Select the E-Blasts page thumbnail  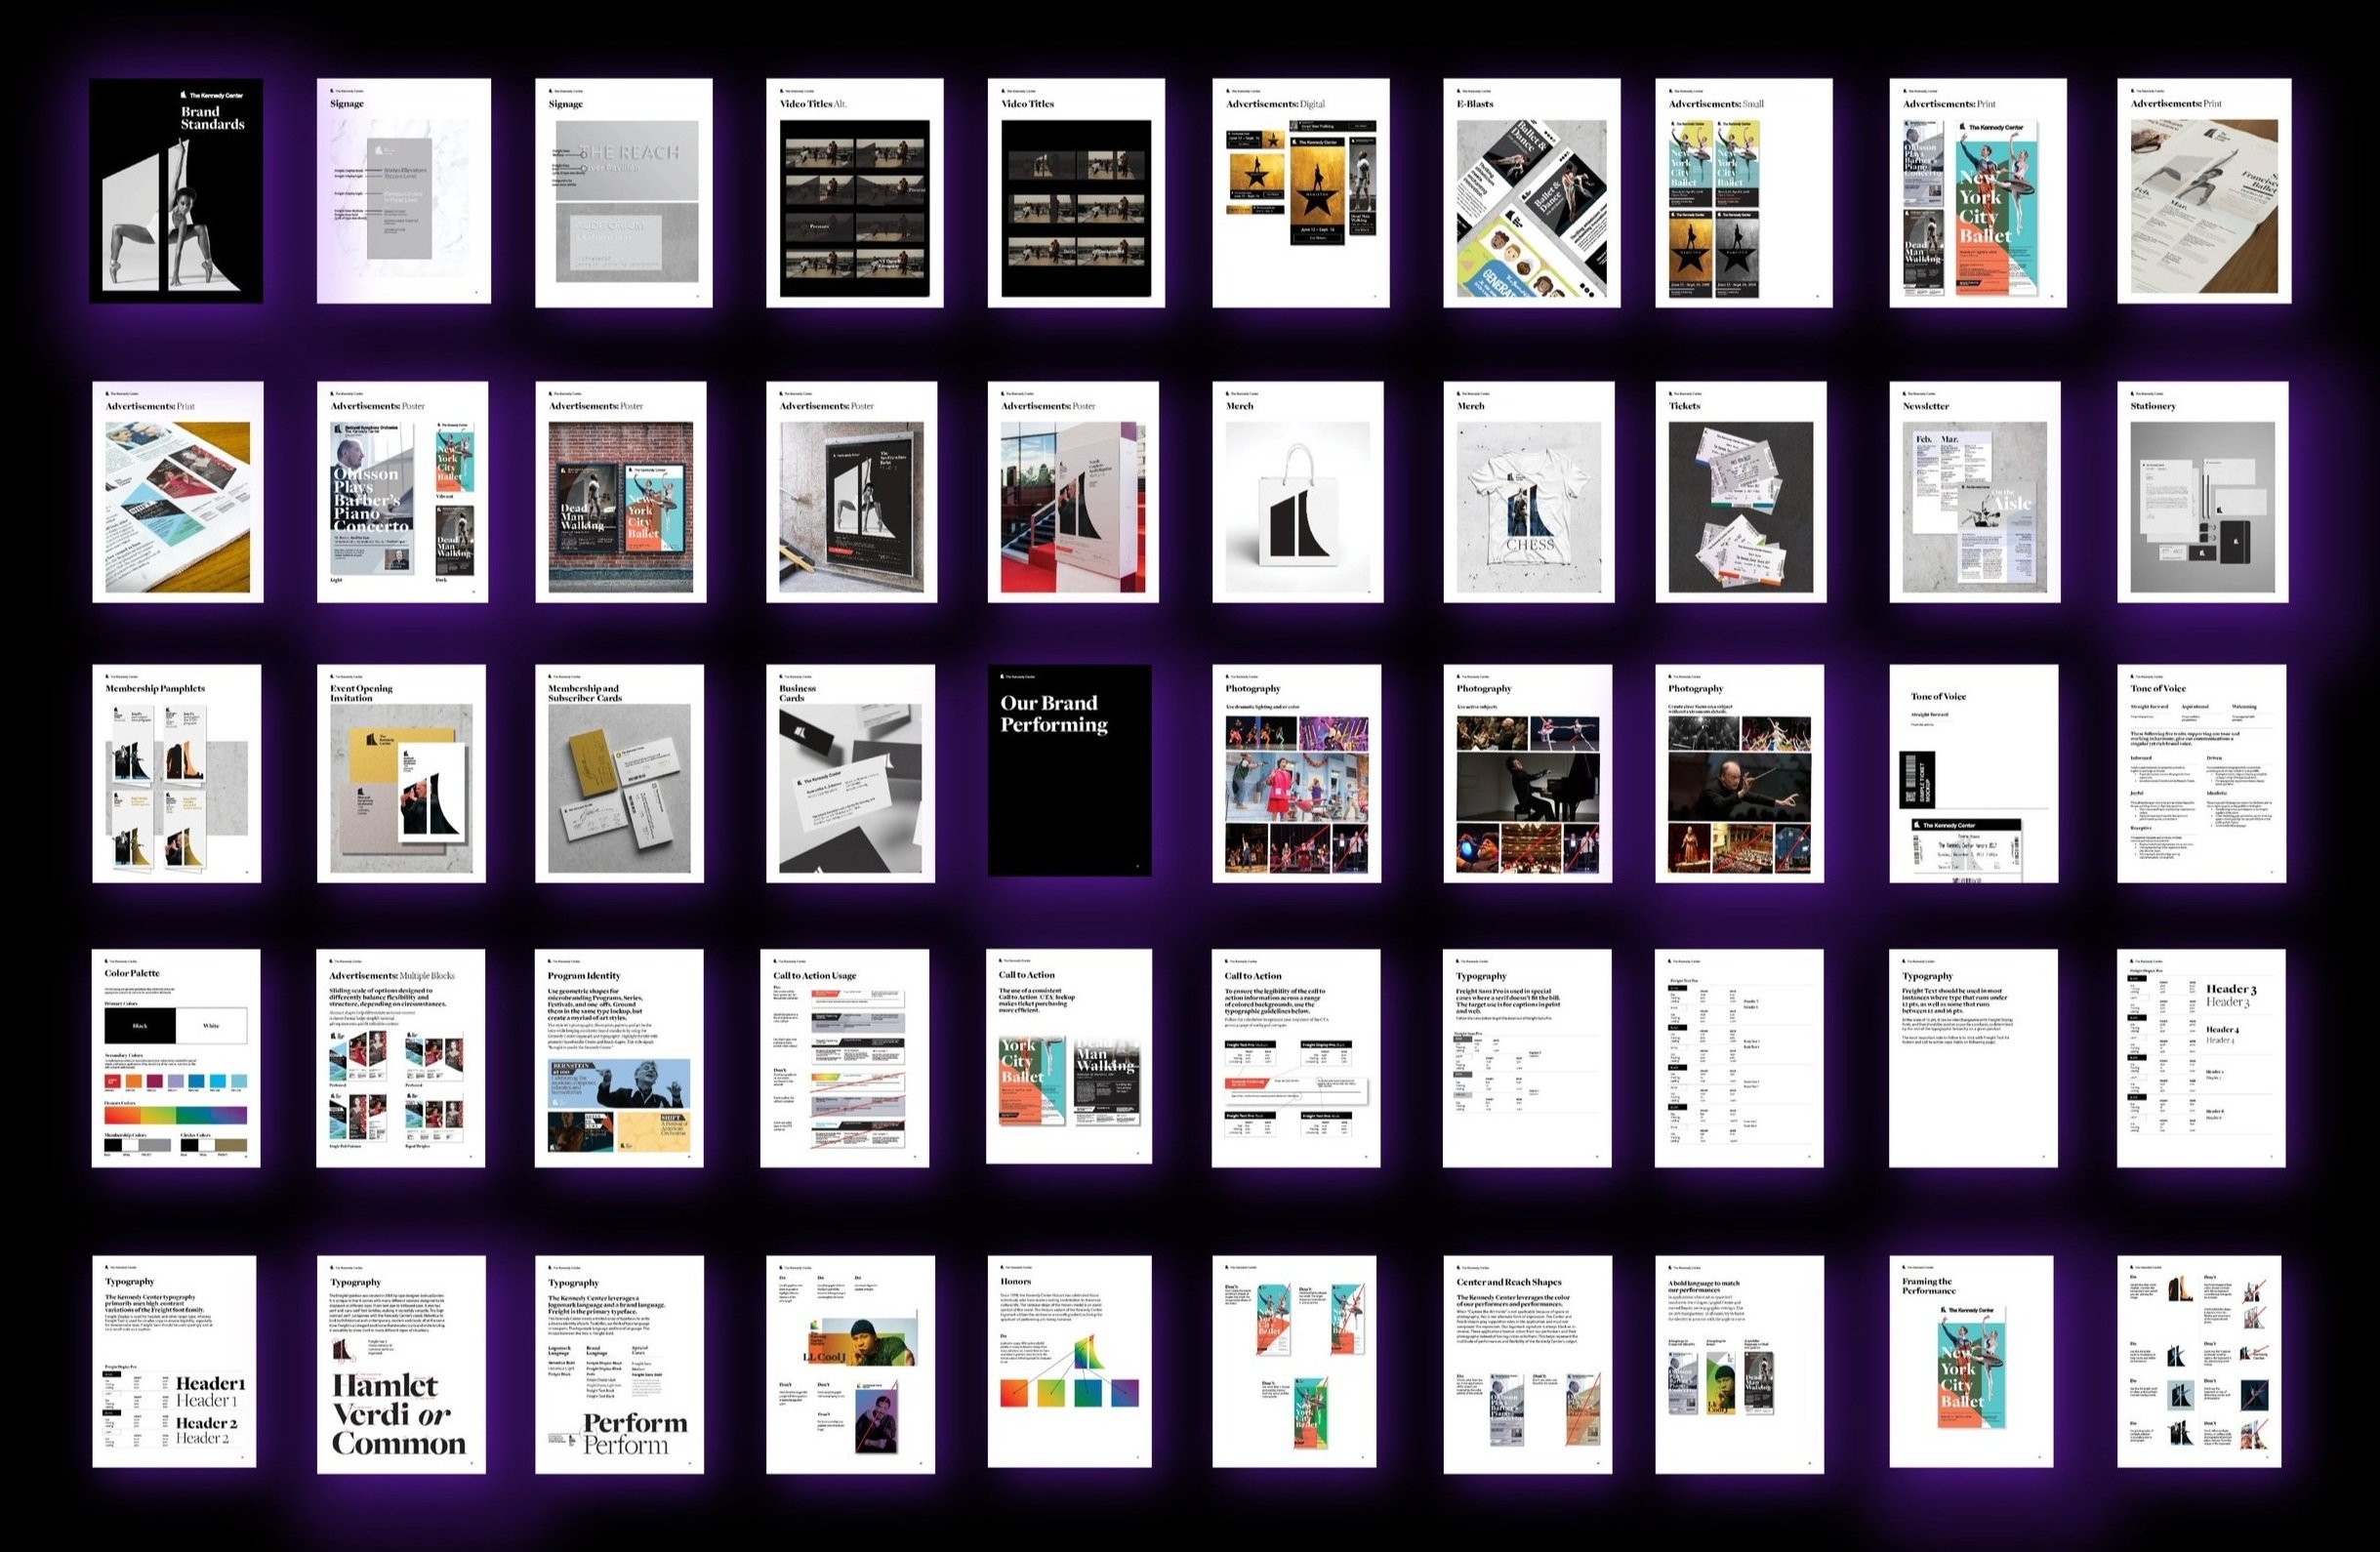click(1532, 193)
